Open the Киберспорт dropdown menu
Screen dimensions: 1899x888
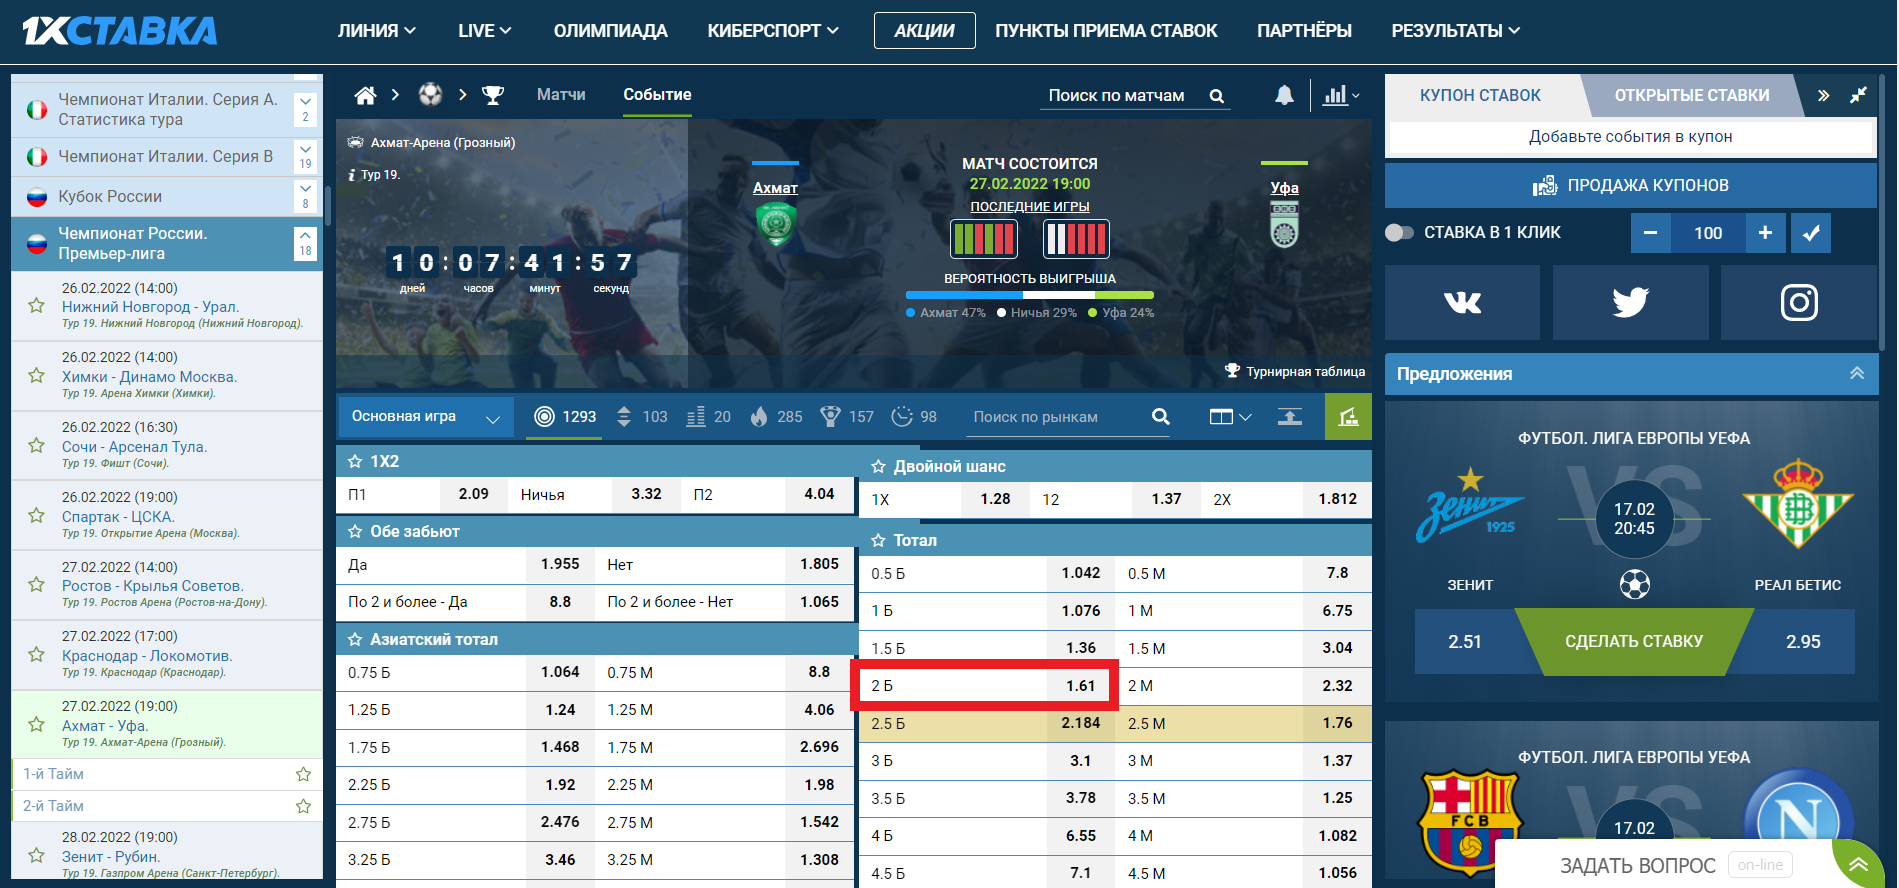[x=773, y=31]
